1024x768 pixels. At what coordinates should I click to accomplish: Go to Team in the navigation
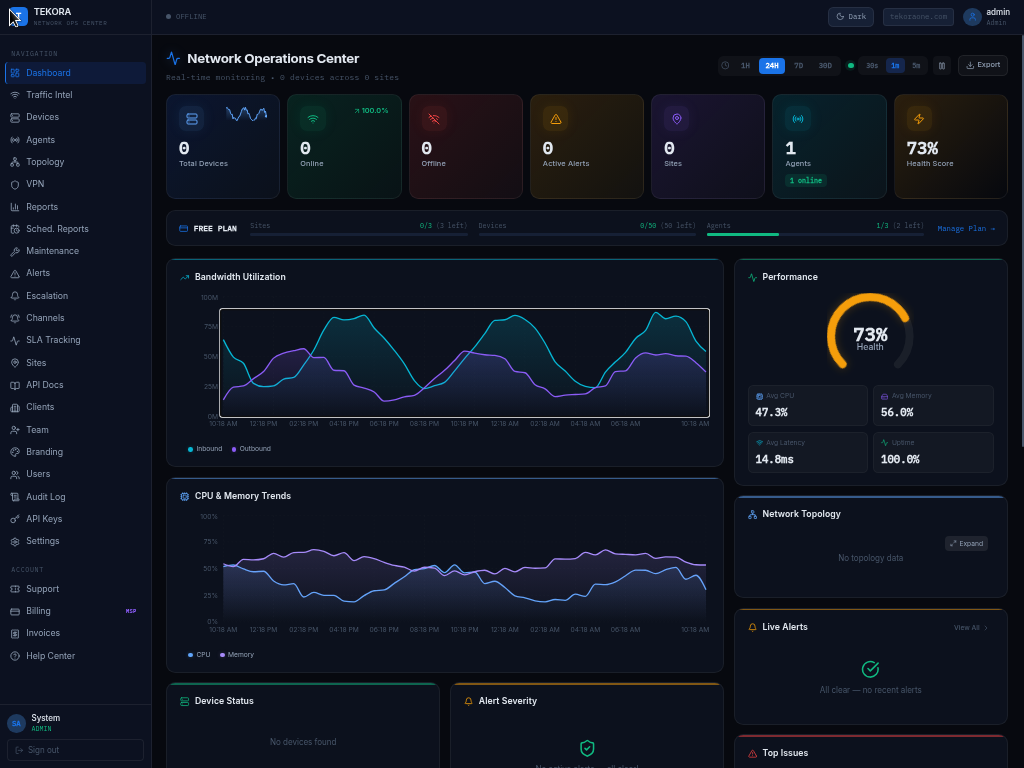75,430
